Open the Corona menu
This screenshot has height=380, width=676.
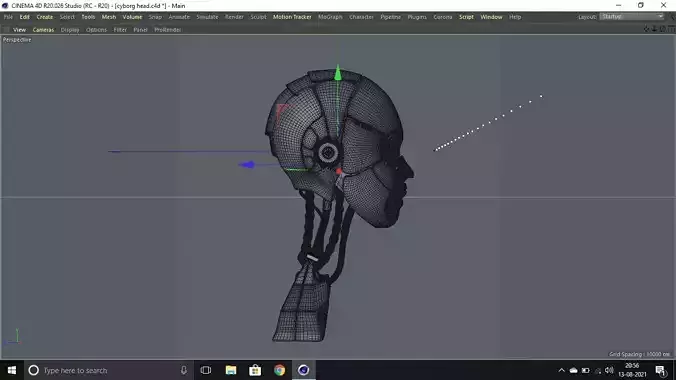click(x=443, y=17)
